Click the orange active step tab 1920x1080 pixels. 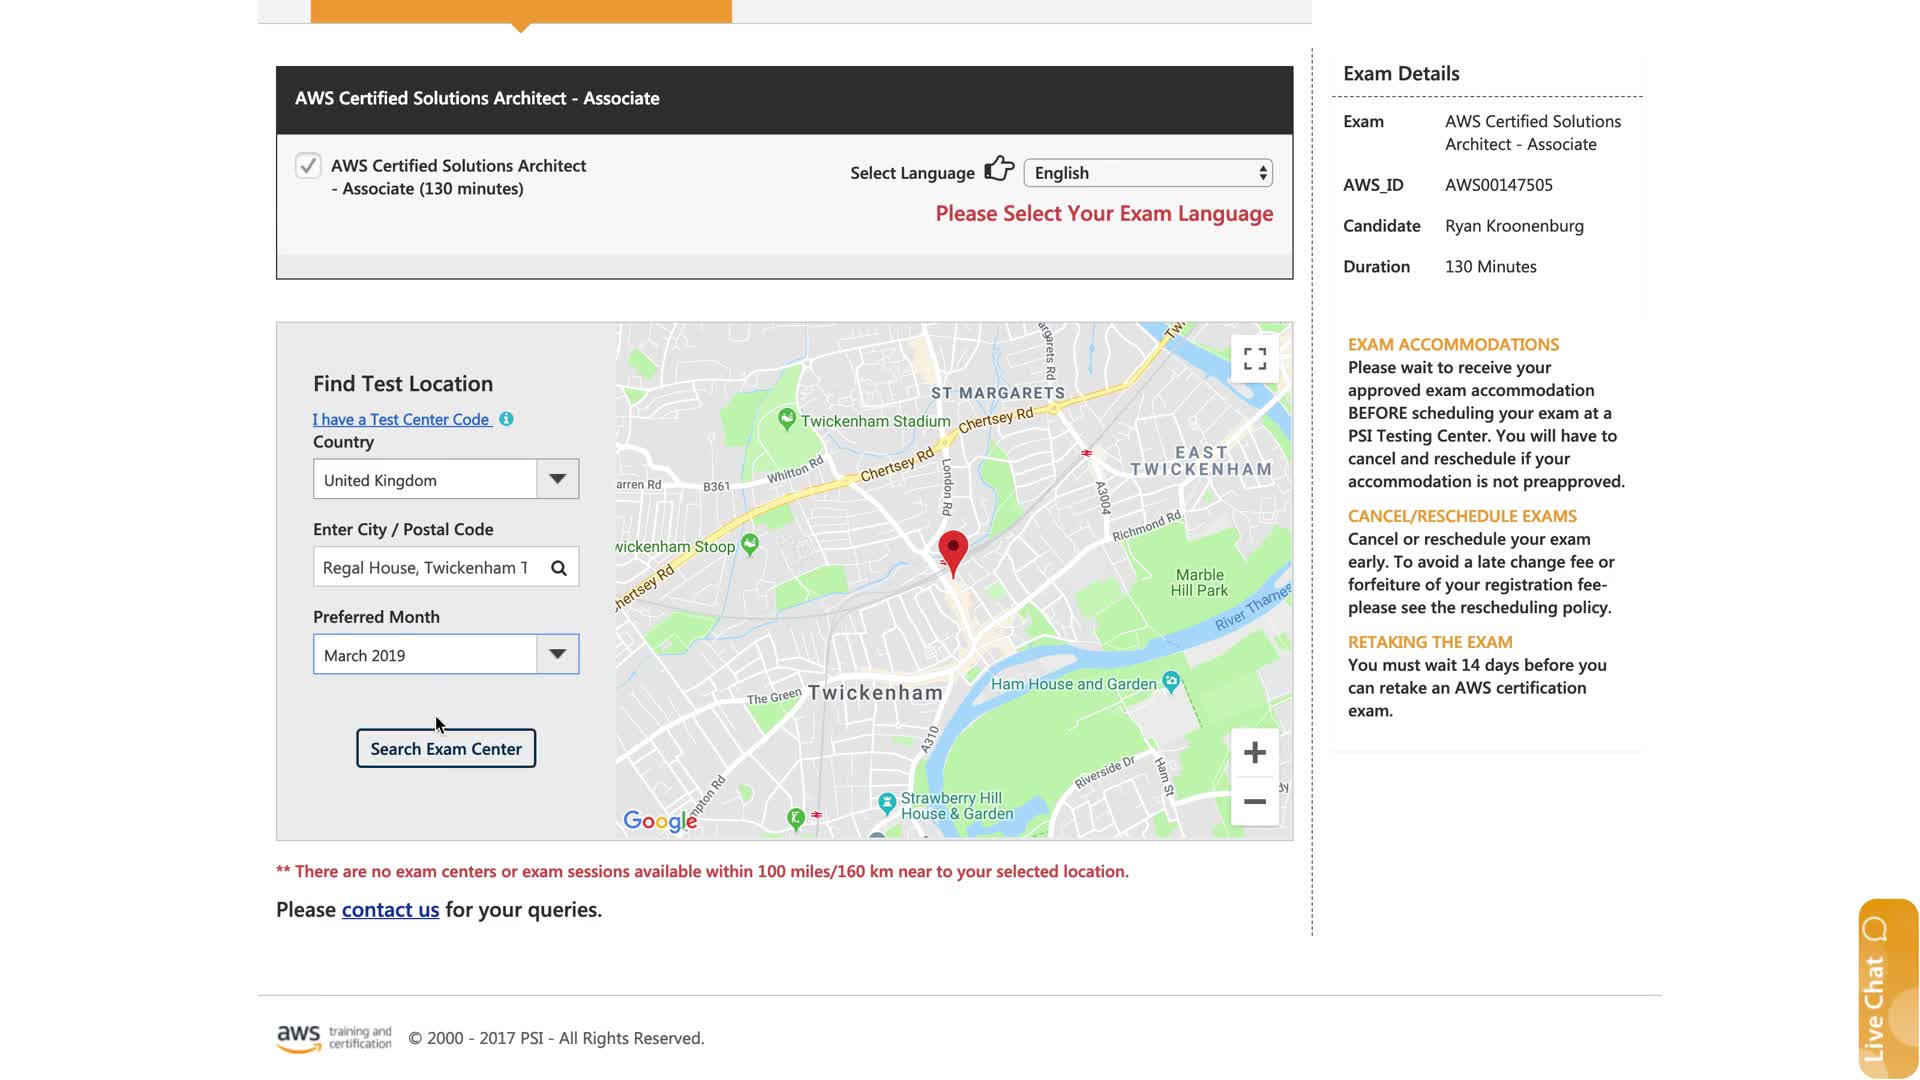pyautogui.click(x=520, y=11)
